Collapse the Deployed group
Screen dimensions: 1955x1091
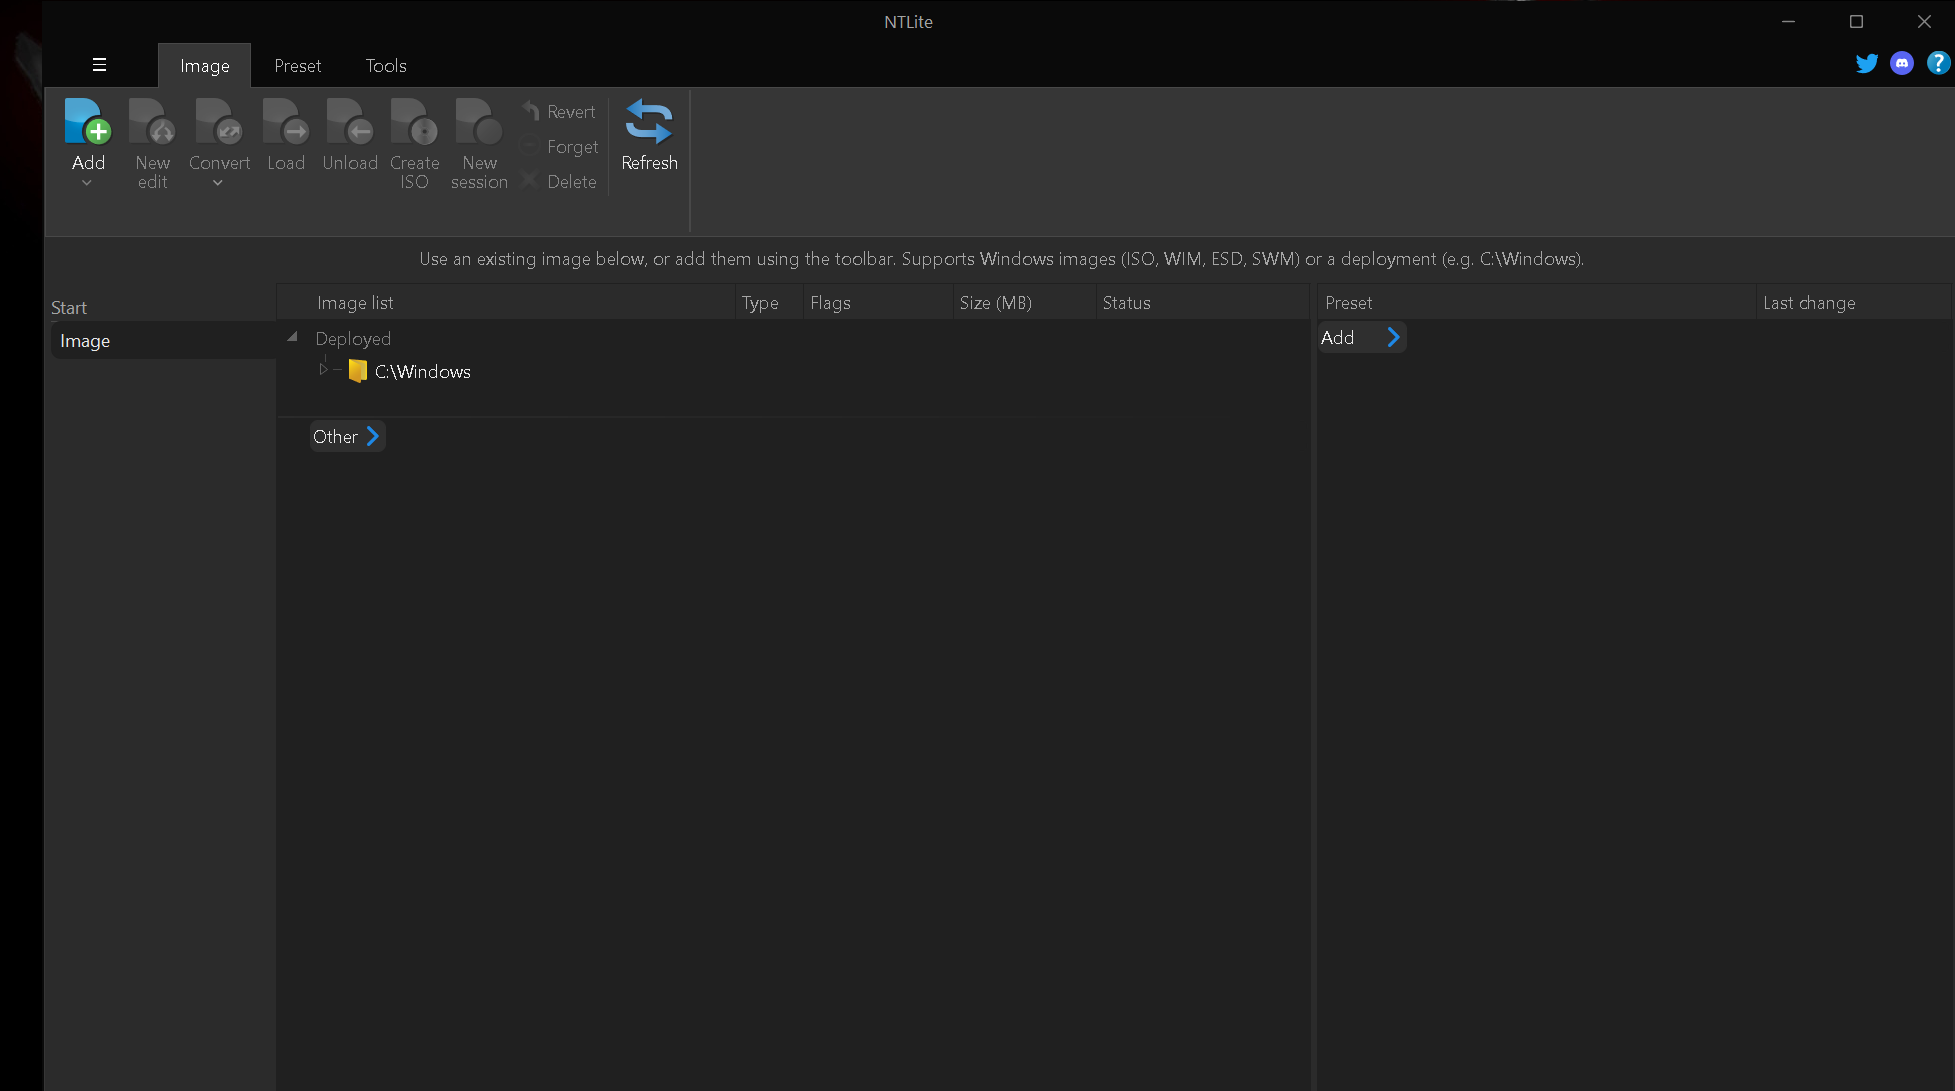[x=292, y=337]
